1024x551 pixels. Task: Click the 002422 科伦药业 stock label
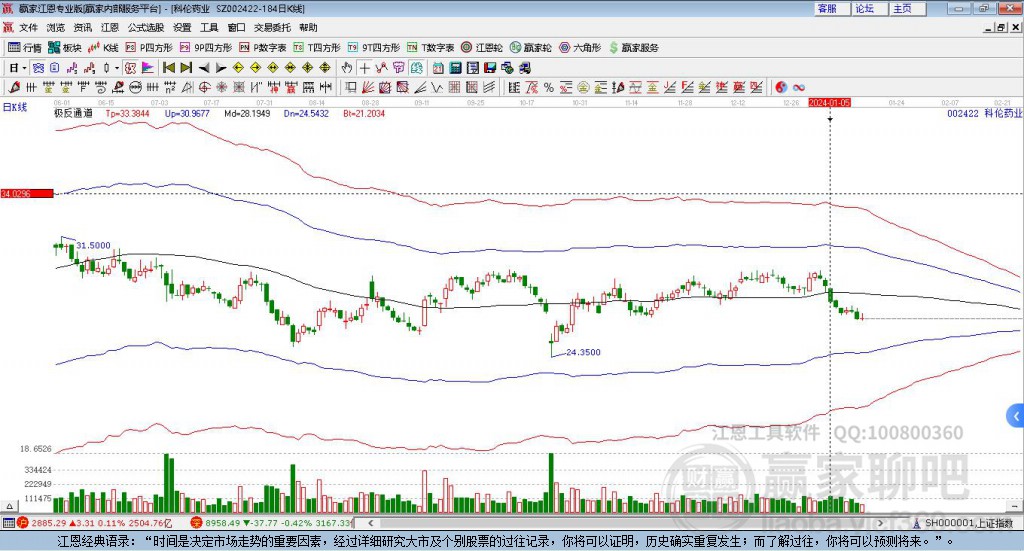coord(985,114)
